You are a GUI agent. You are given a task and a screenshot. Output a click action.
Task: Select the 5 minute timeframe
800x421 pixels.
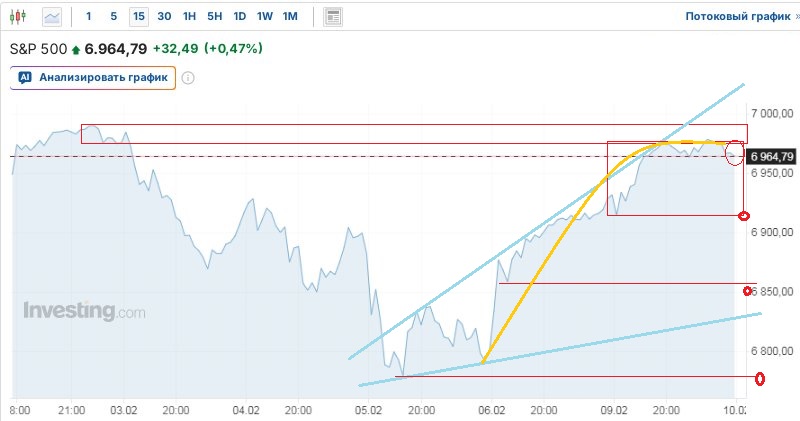click(x=113, y=17)
